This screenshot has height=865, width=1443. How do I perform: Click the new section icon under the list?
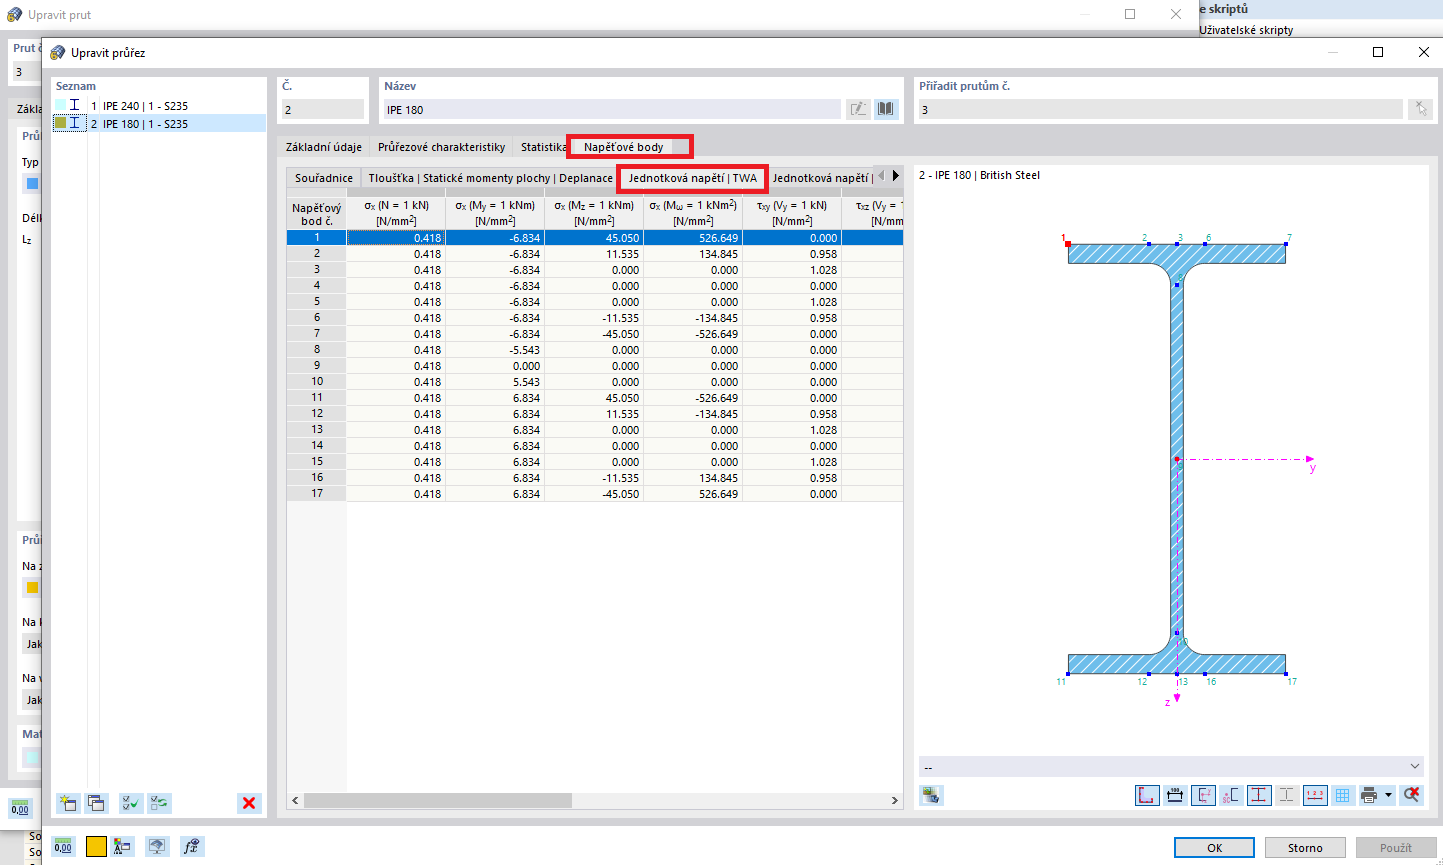(68, 802)
